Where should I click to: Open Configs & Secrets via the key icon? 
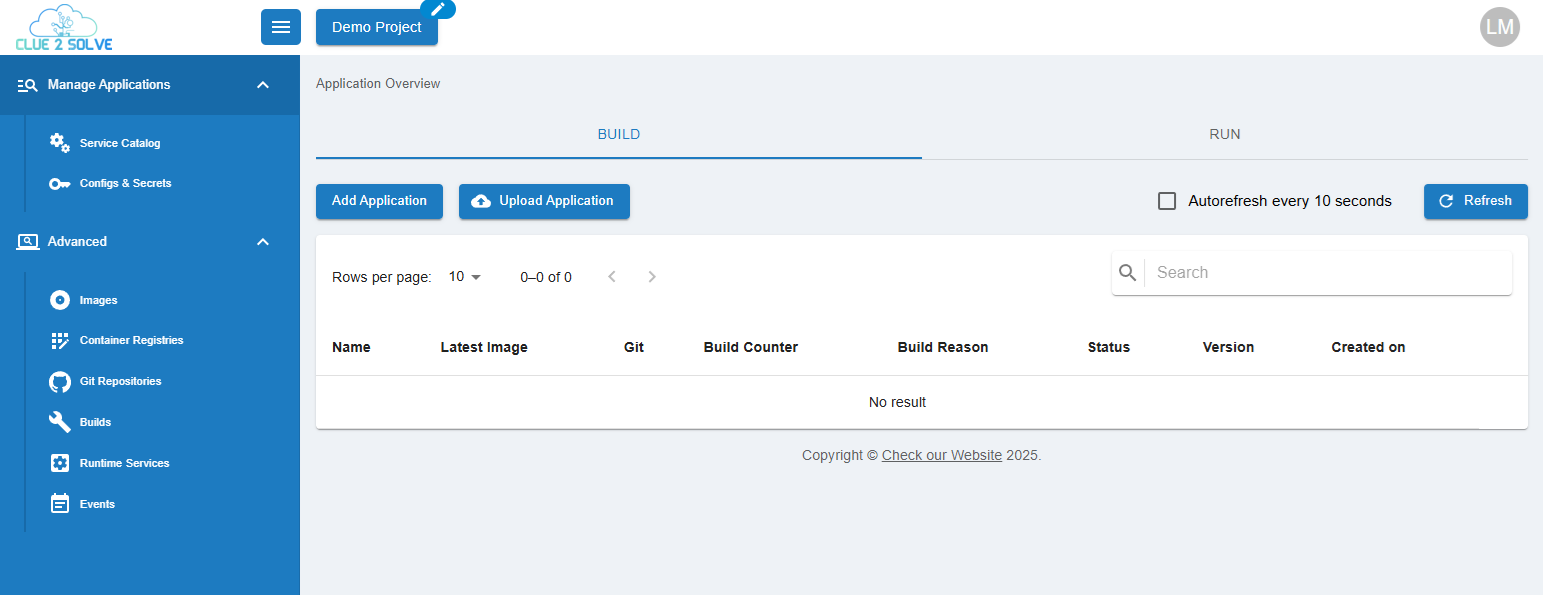click(x=59, y=183)
